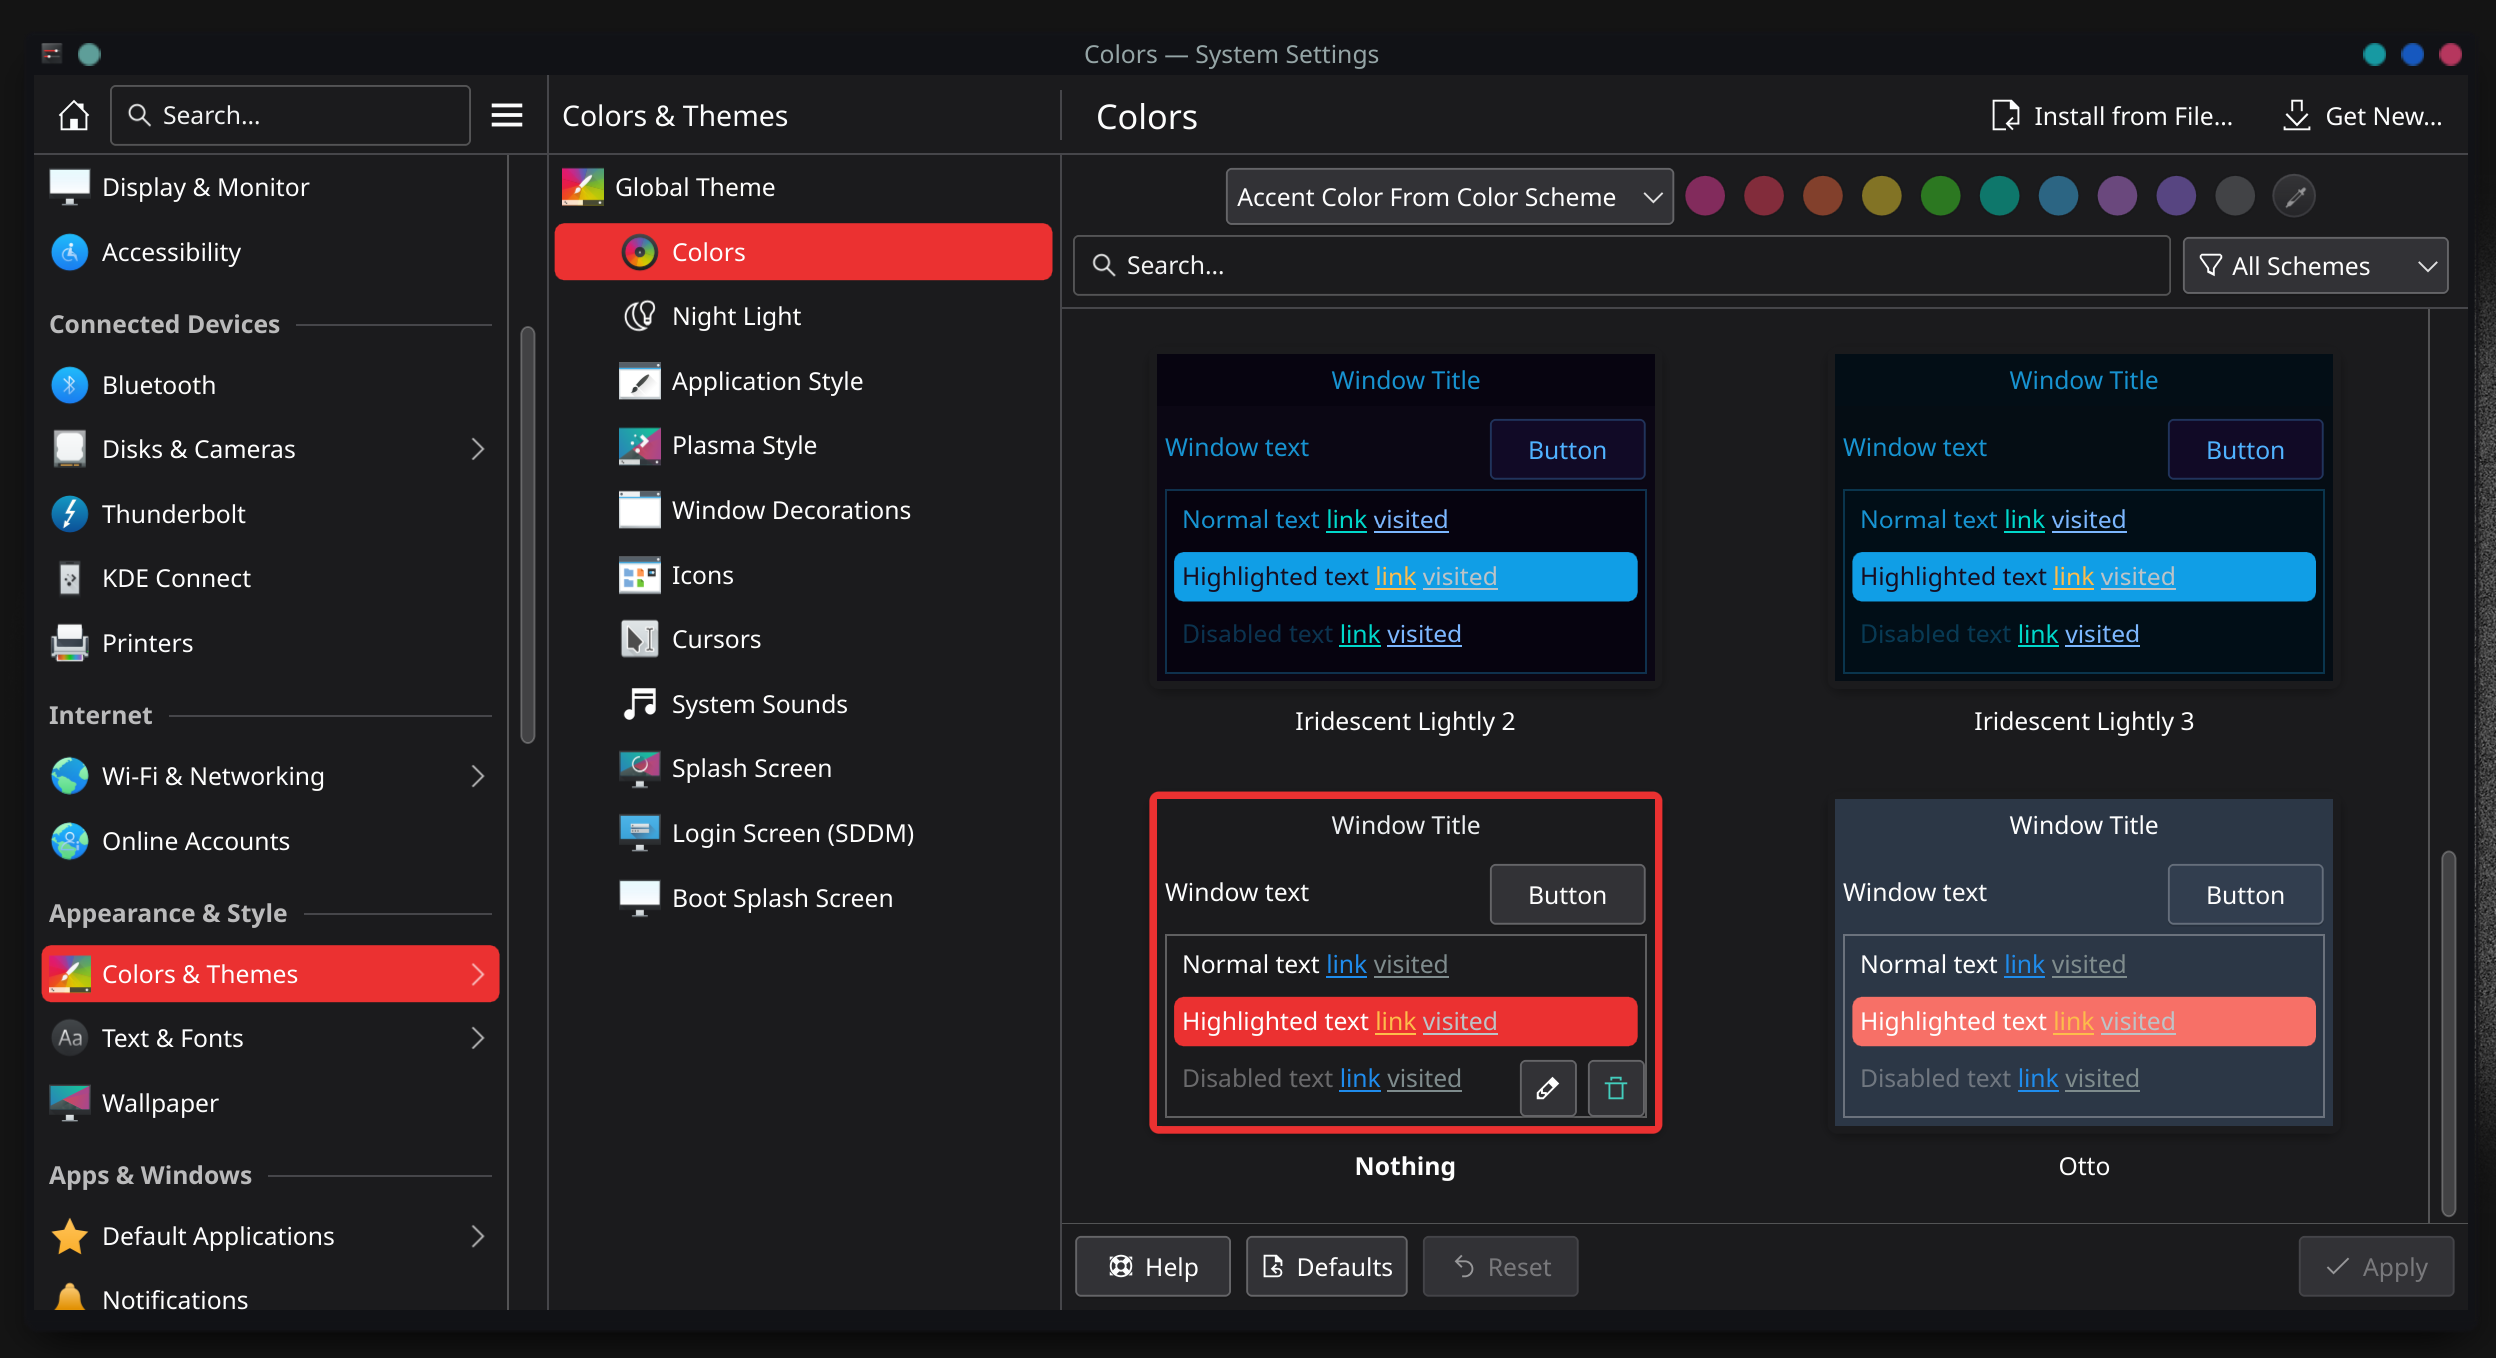Open Wallpaper settings in sidebar
Screen dimensions: 2496x1358
[270, 1103]
